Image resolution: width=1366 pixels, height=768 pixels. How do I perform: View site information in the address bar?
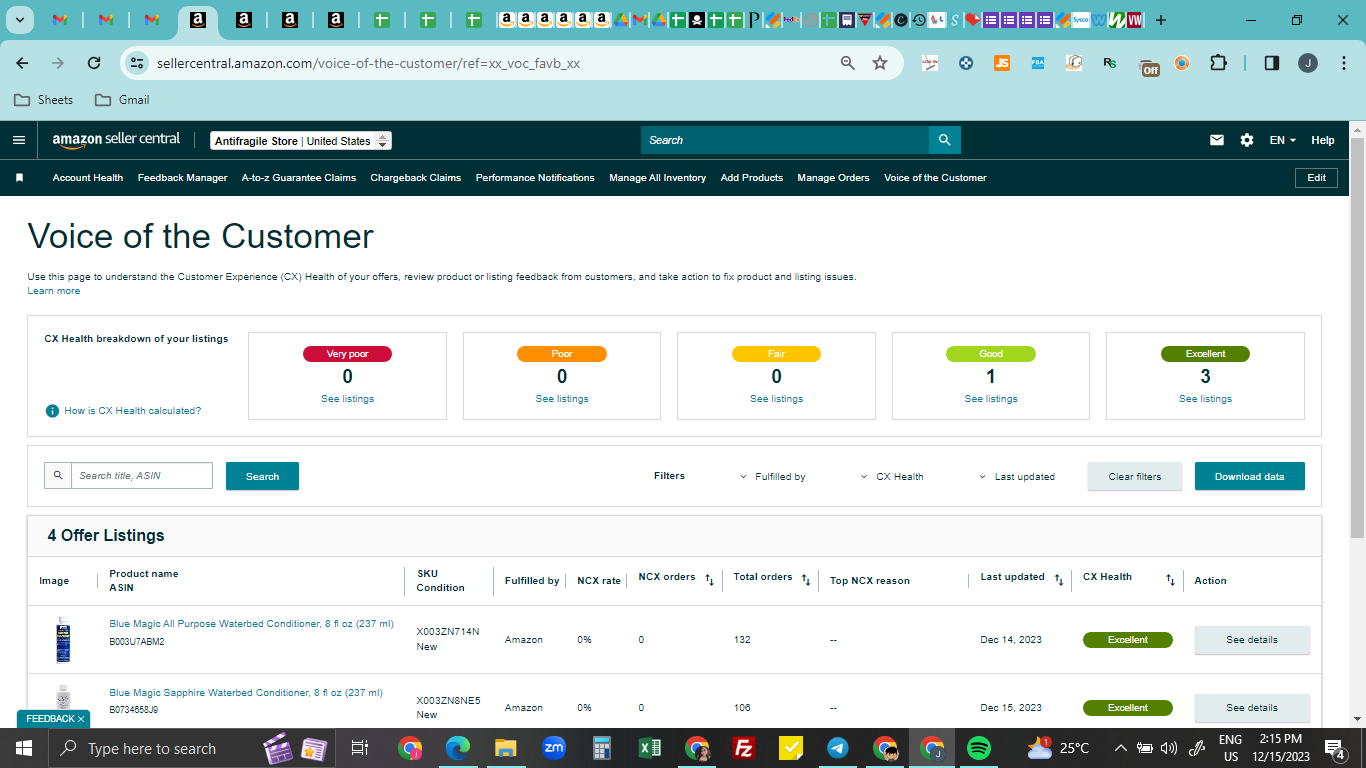pos(136,63)
